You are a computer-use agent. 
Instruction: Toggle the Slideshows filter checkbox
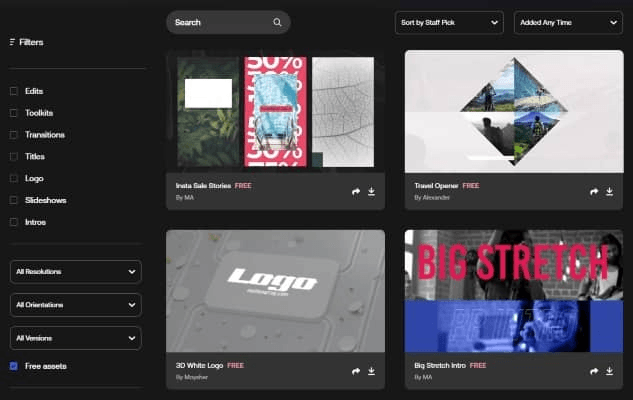pyautogui.click(x=14, y=200)
